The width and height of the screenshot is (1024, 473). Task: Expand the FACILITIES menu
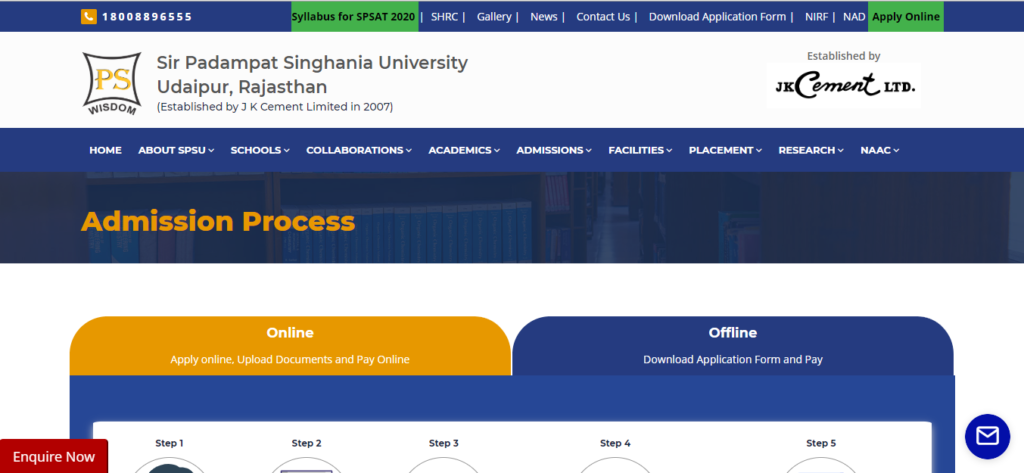point(640,150)
